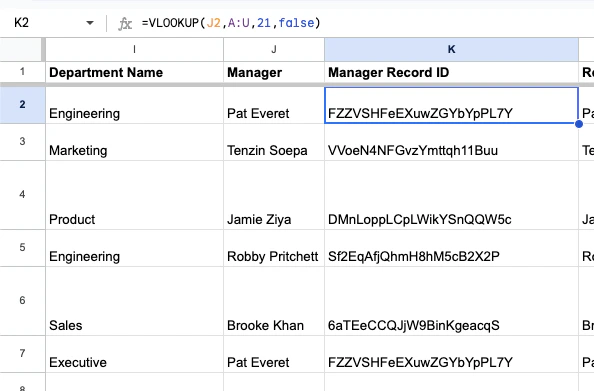This screenshot has width=594, height=391.
Task: Select row 7 FZZVSHFeEXuwZGYbYpPL7Y cell
Action: tap(451, 354)
